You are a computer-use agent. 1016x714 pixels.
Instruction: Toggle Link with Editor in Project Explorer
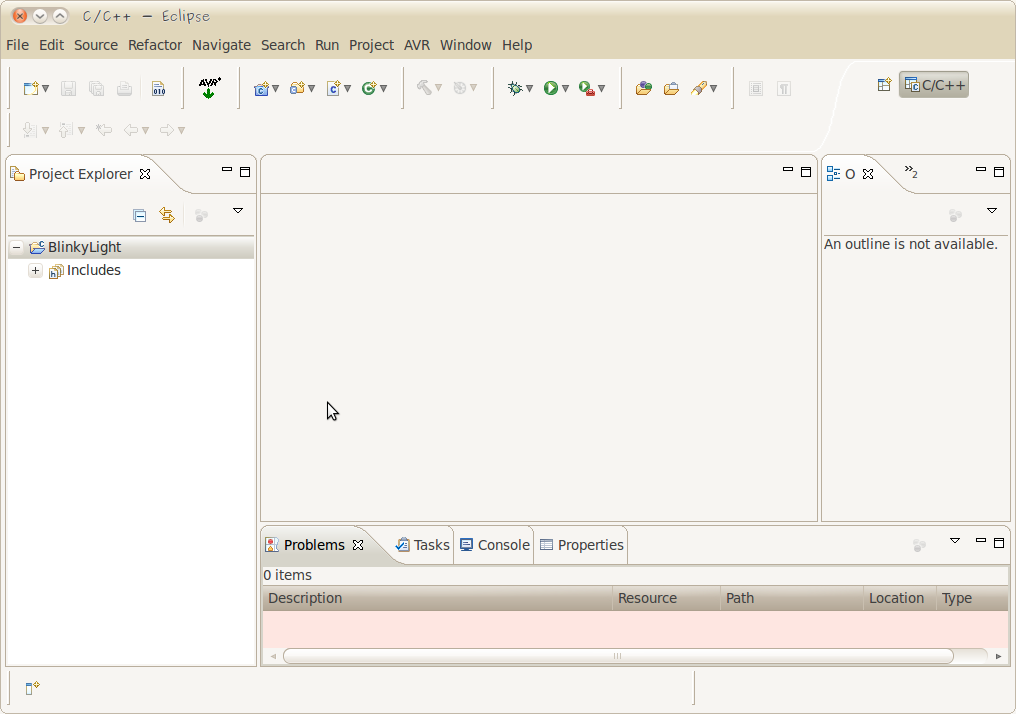167,215
